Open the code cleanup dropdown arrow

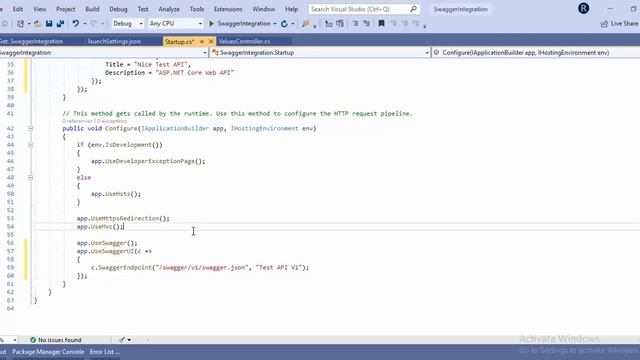tap(129, 340)
